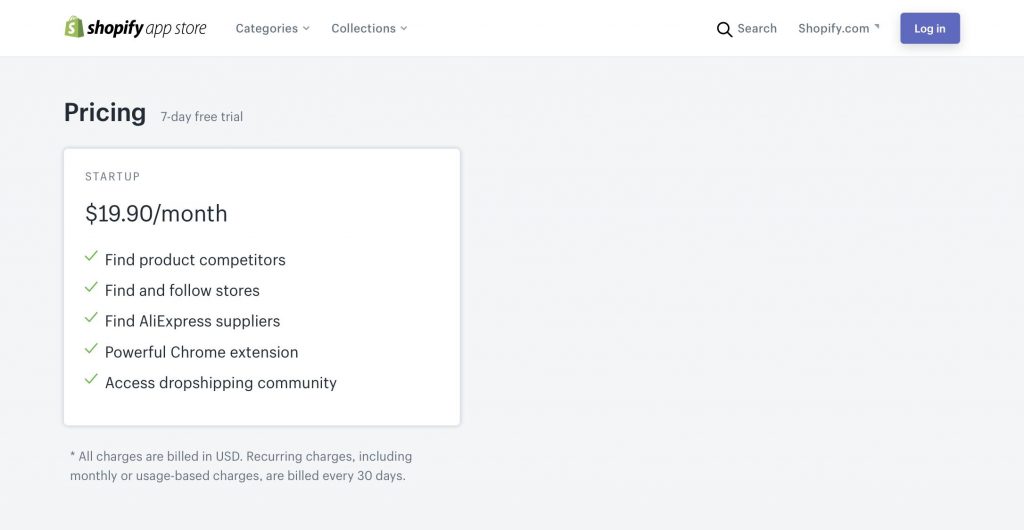1024x530 pixels.
Task: Click the 7-day free trial text
Action: point(202,117)
